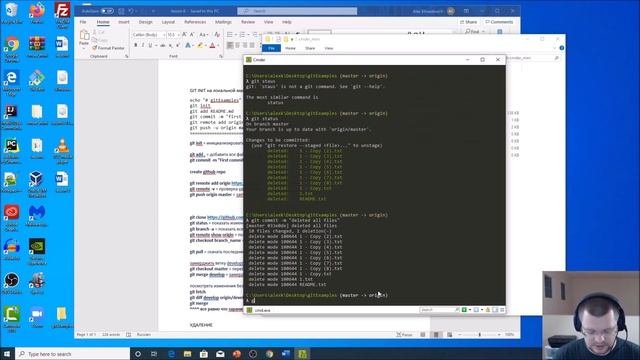Viewport: 640px width, 360px height.
Task: Click the Share button in Word
Action: [469, 22]
